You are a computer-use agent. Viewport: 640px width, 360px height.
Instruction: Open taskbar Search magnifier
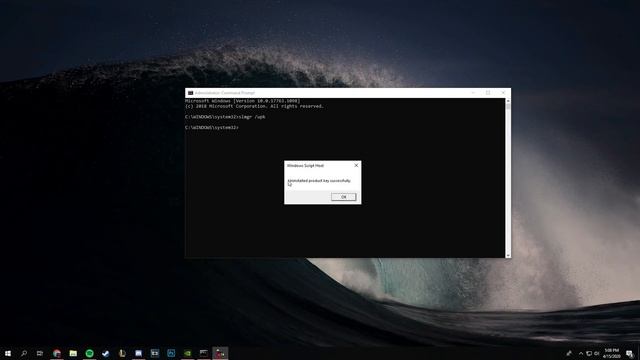tap(24, 353)
